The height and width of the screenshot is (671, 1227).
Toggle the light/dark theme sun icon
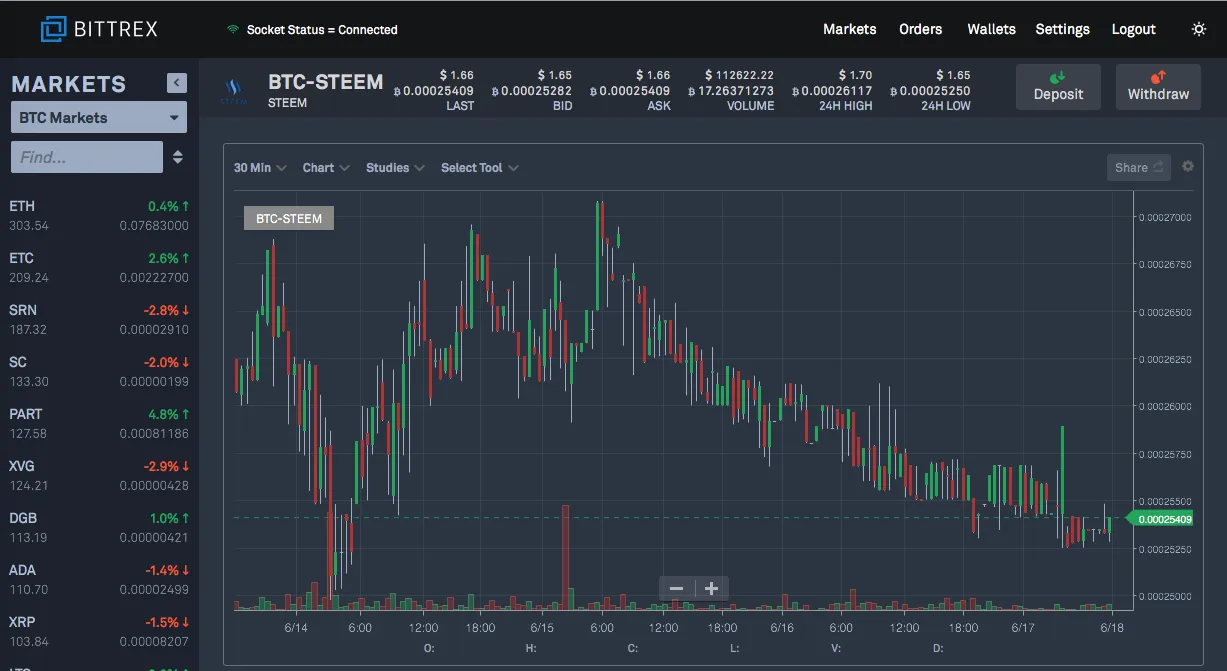(x=1199, y=29)
